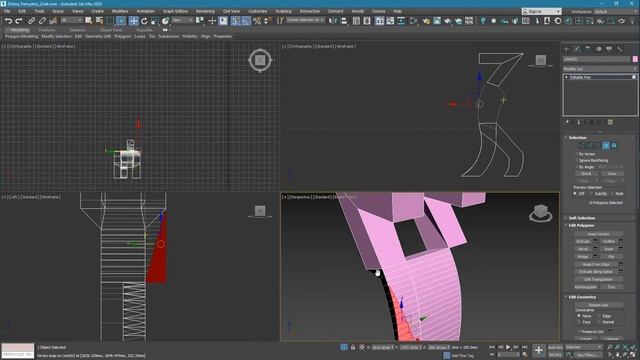
Task: Select the Preview Selection SubObj radio button
Action: click(591, 193)
